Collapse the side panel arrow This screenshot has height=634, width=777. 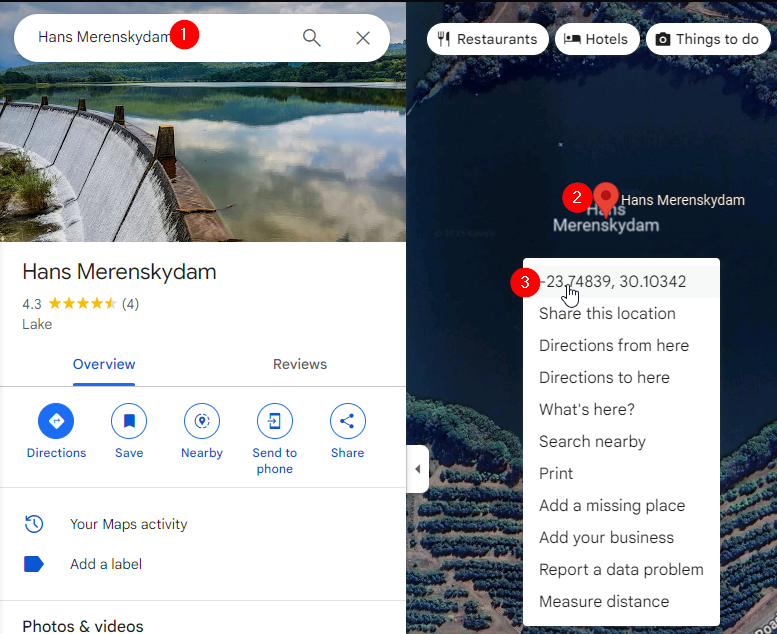(x=417, y=469)
